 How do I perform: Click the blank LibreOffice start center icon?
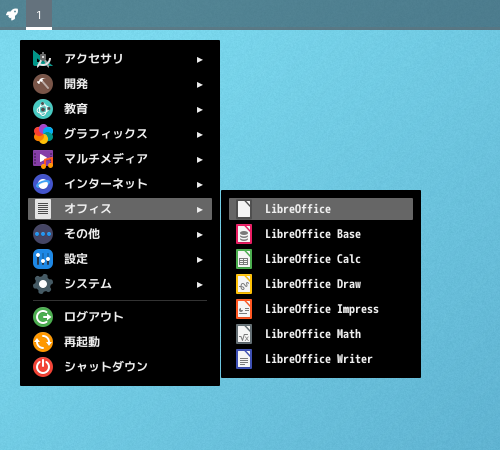point(244,209)
